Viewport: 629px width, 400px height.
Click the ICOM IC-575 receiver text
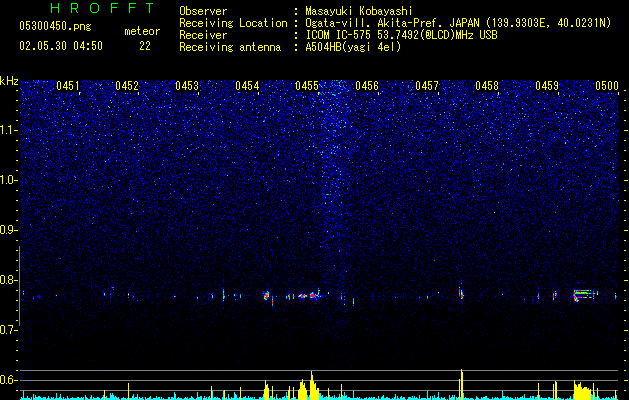[x=401, y=35]
